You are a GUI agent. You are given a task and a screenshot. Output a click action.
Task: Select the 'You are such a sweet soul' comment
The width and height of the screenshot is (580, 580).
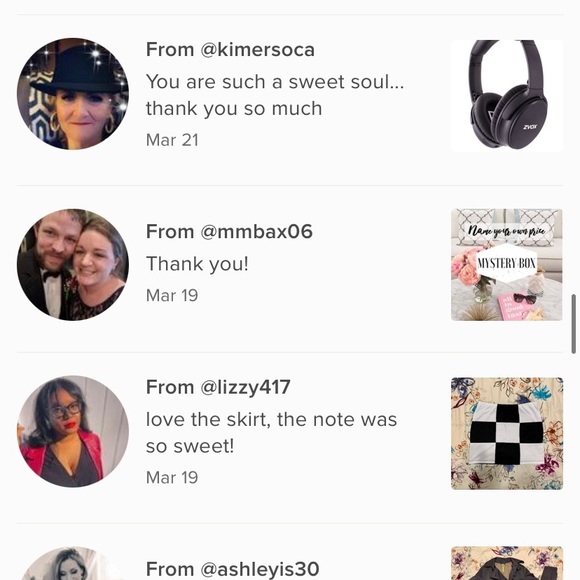click(x=275, y=95)
